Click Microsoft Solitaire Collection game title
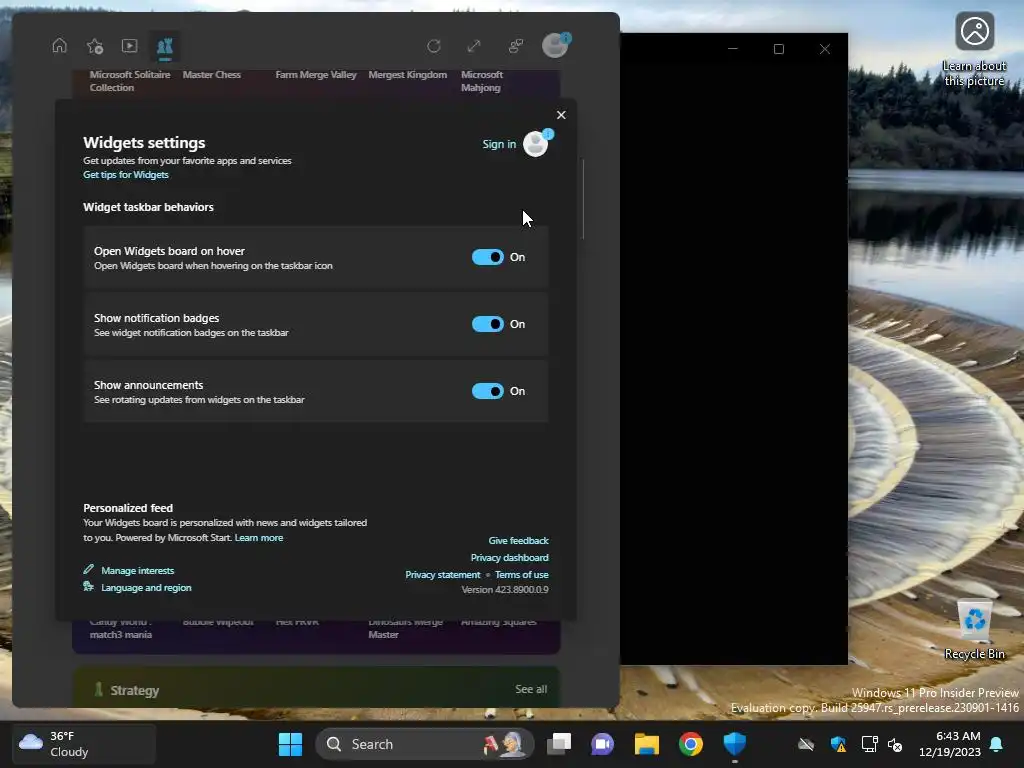The height and width of the screenshot is (768, 1024). coord(130,81)
